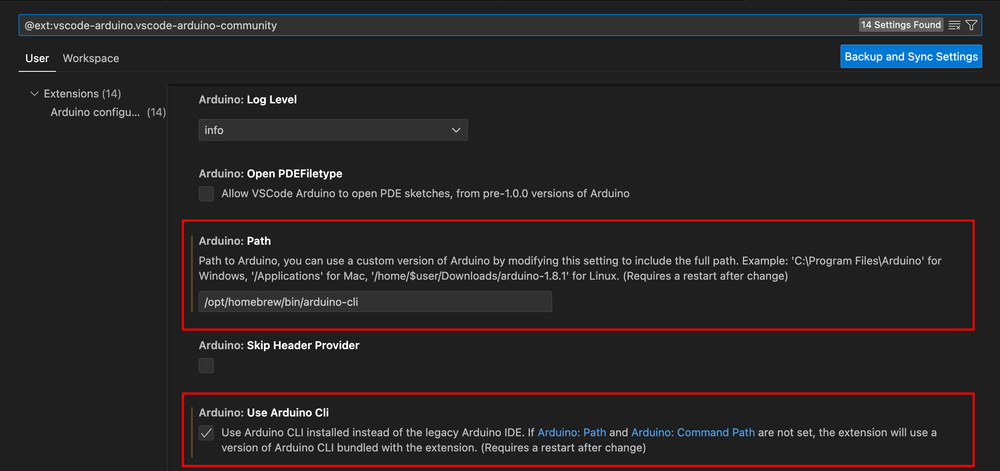Enable the Open PDEFiletype checkbox
The height and width of the screenshot is (471, 1000).
click(206, 193)
